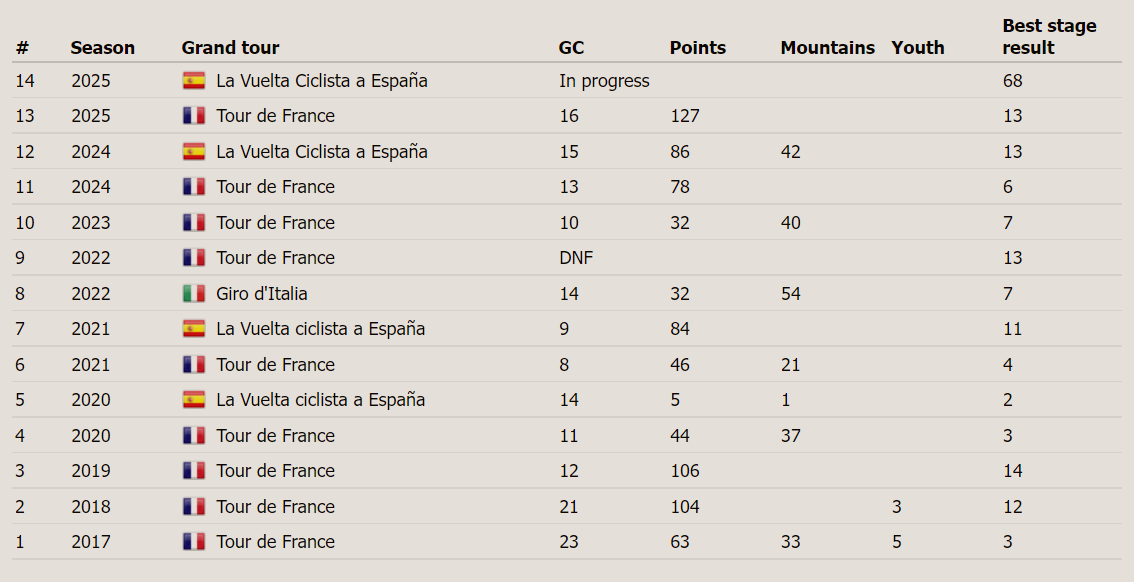Open the Giro d'Italia 2022 link
Viewport: 1134px width, 582px height.
pyautogui.click(x=261, y=294)
